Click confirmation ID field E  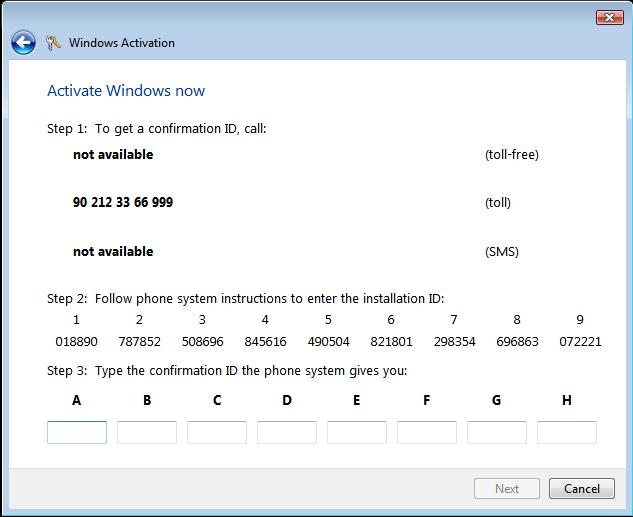[x=357, y=432]
